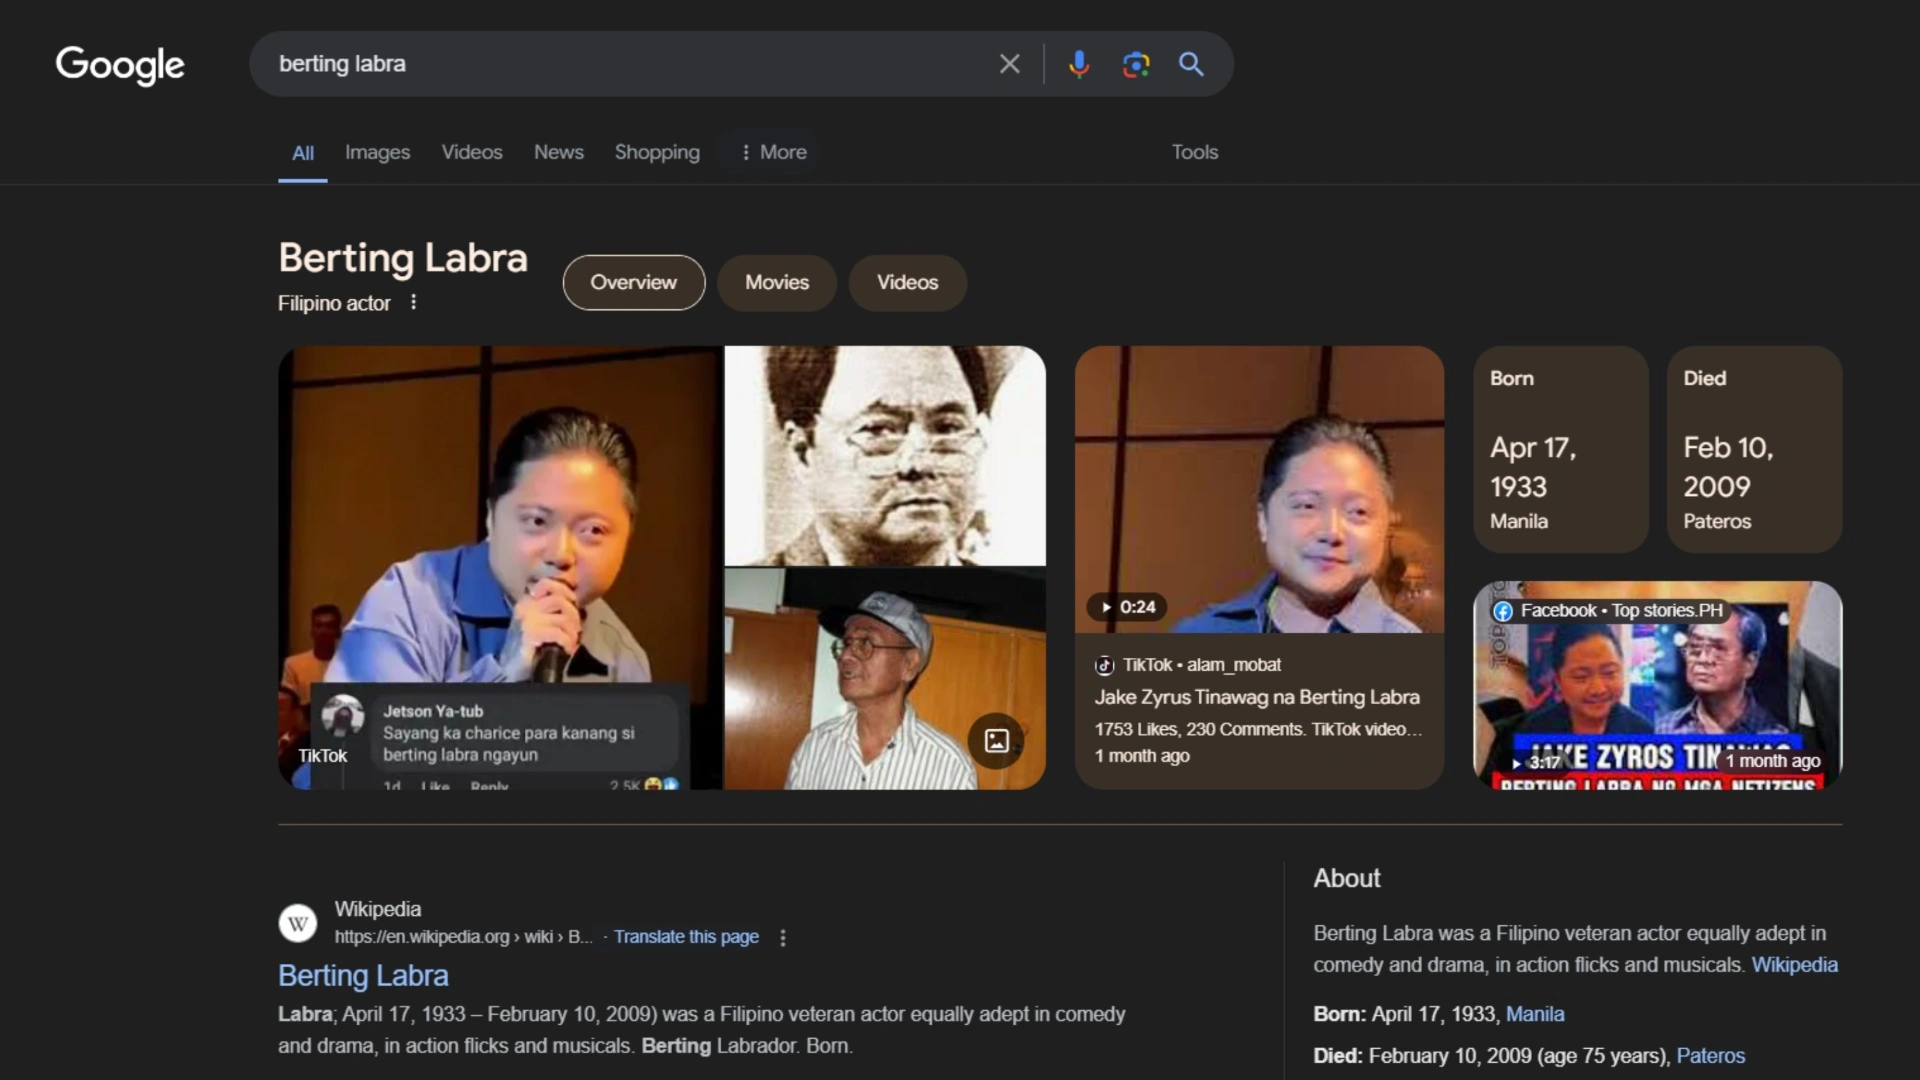Play the TikTok alam_mobat video
This screenshot has width=1920, height=1080.
click(1258, 490)
